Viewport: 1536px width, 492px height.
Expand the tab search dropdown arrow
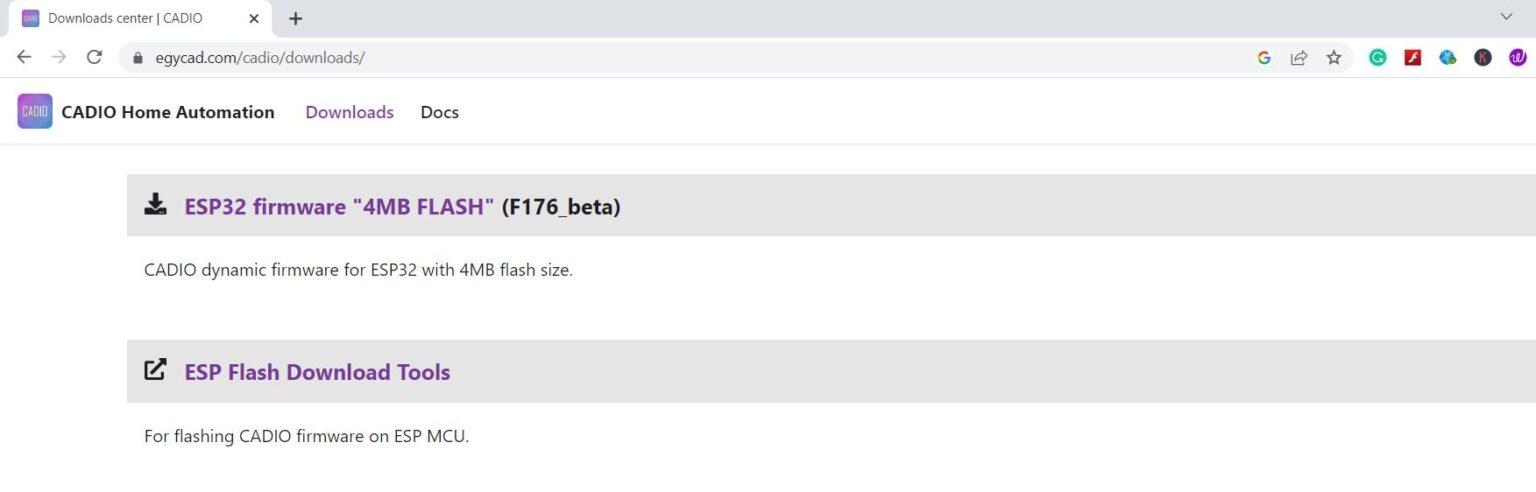tap(1506, 17)
